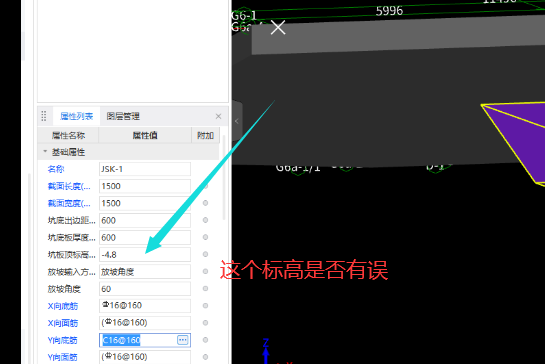The width and height of the screenshot is (545, 364).
Task: Select the Y向面筋 property label
Action: tap(63, 357)
